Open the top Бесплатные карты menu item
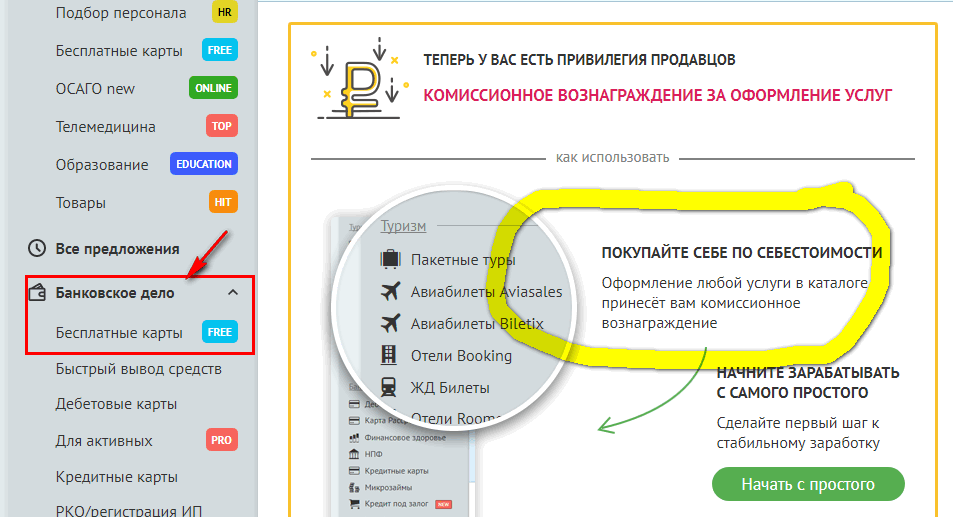This screenshot has width=953, height=517. (119, 50)
